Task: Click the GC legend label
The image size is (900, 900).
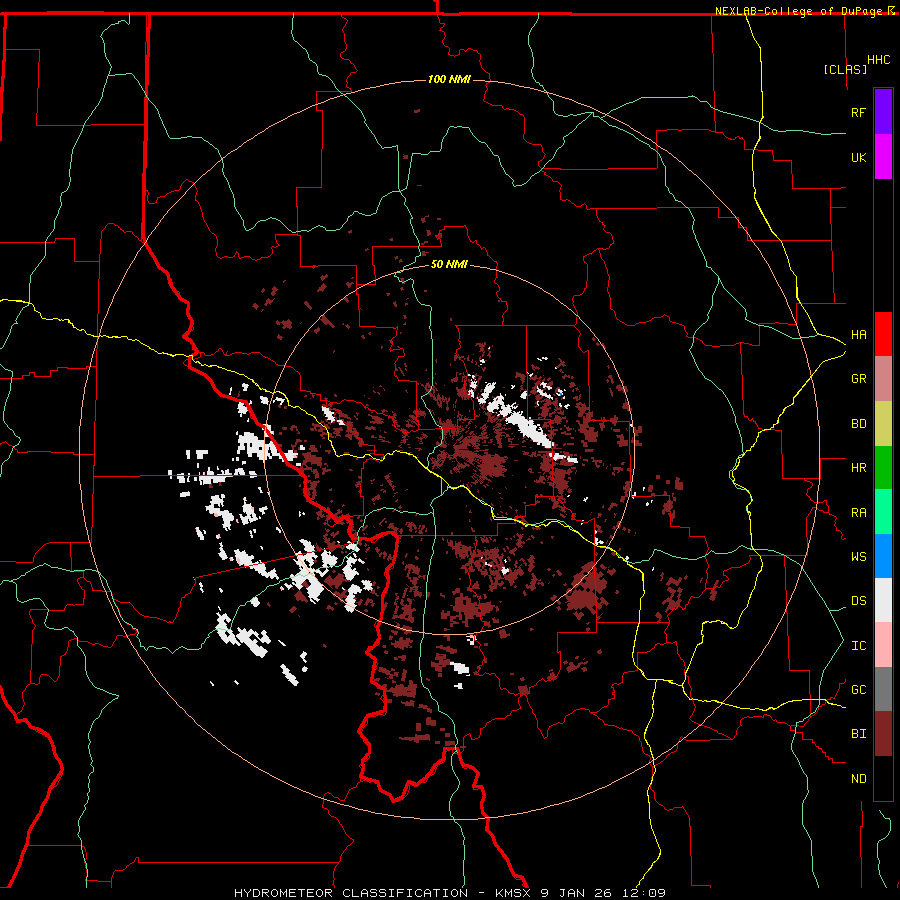Action: [x=858, y=690]
